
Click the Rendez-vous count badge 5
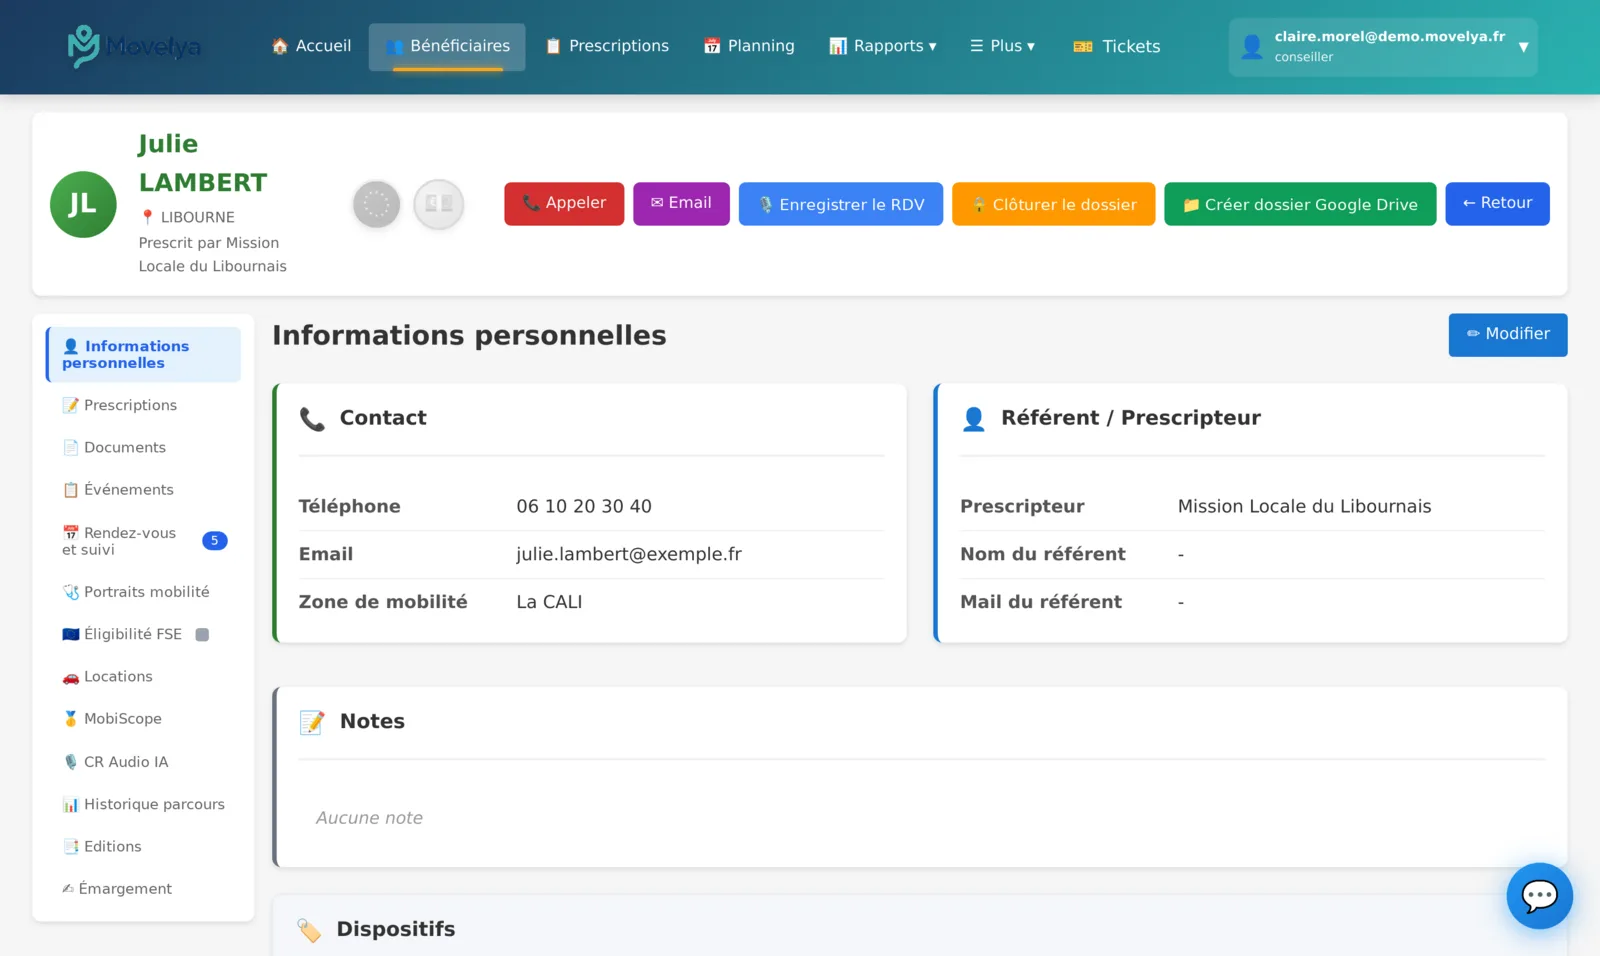pos(214,541)
